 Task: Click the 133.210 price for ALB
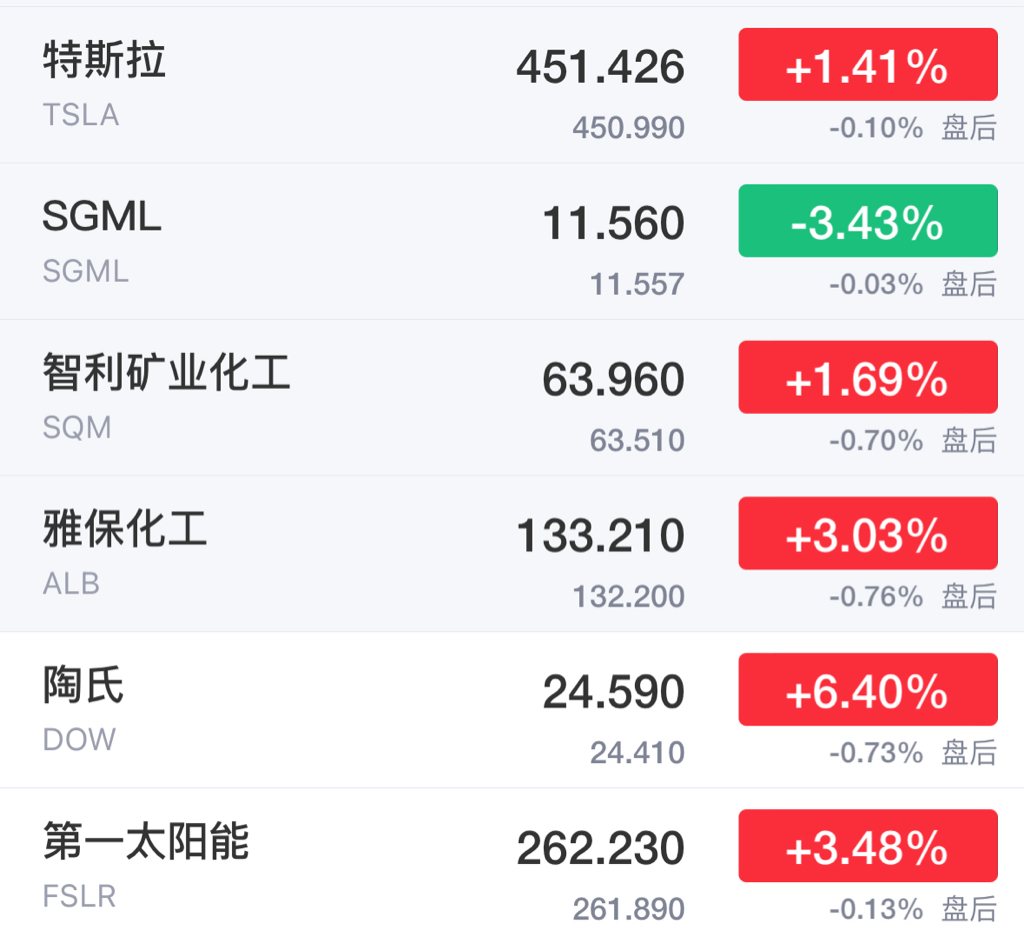[600, 536]
